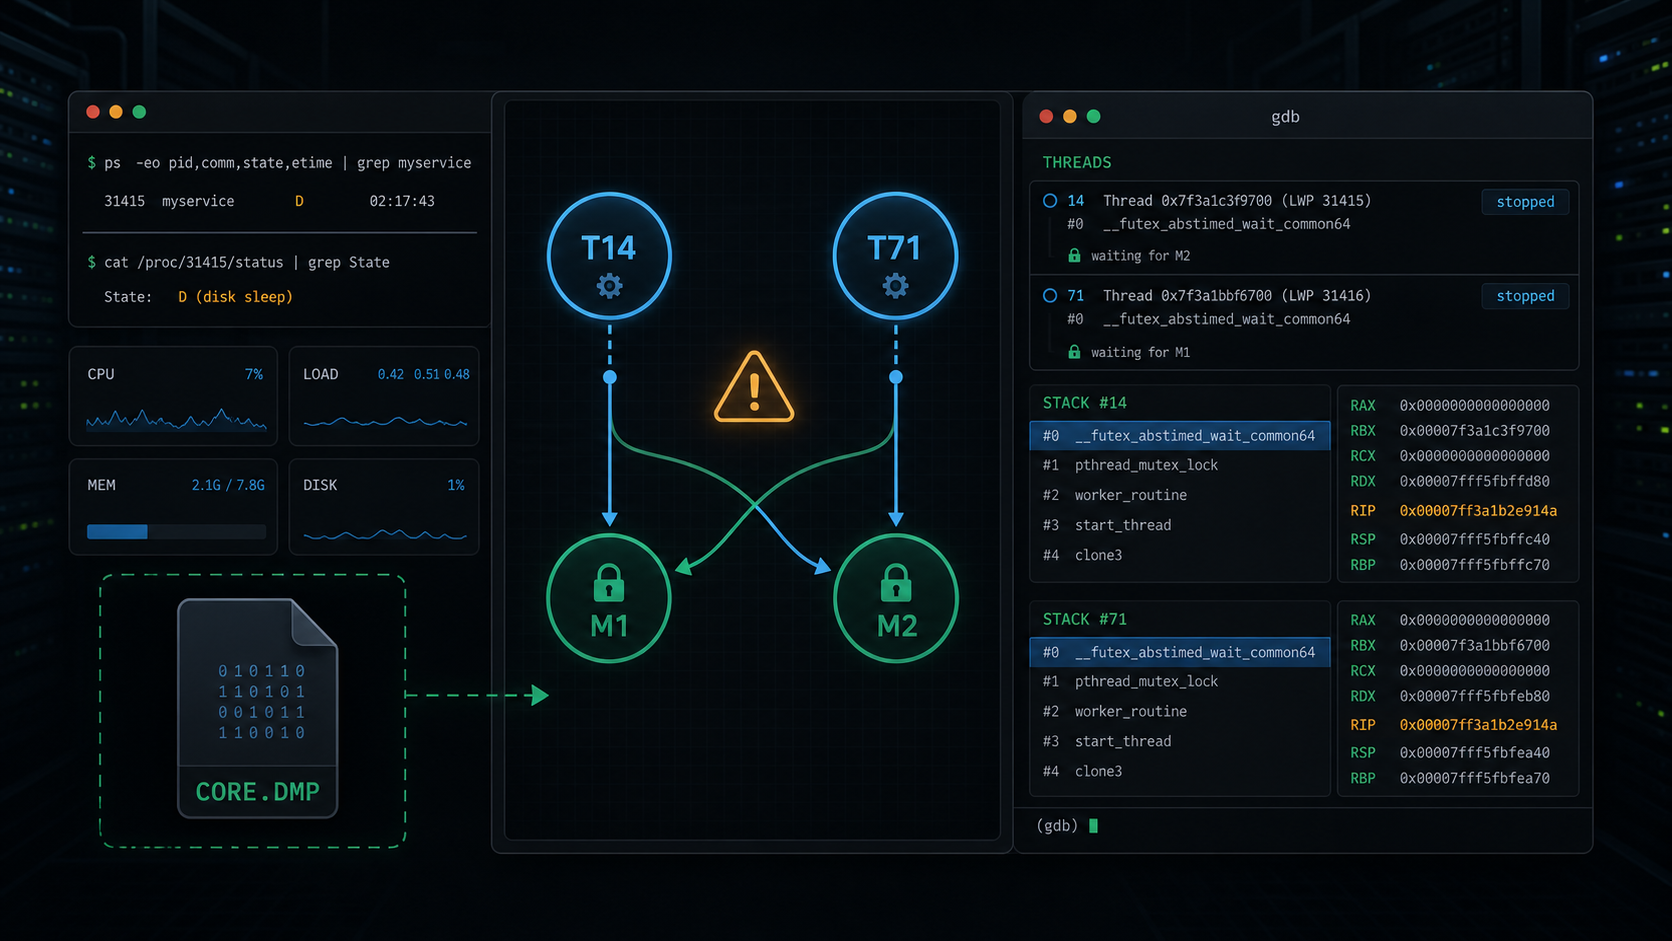Click the STACK #71 heading
This screenshot has width=1672, height=941.
pyautogui.click(x=1085, y=619)
